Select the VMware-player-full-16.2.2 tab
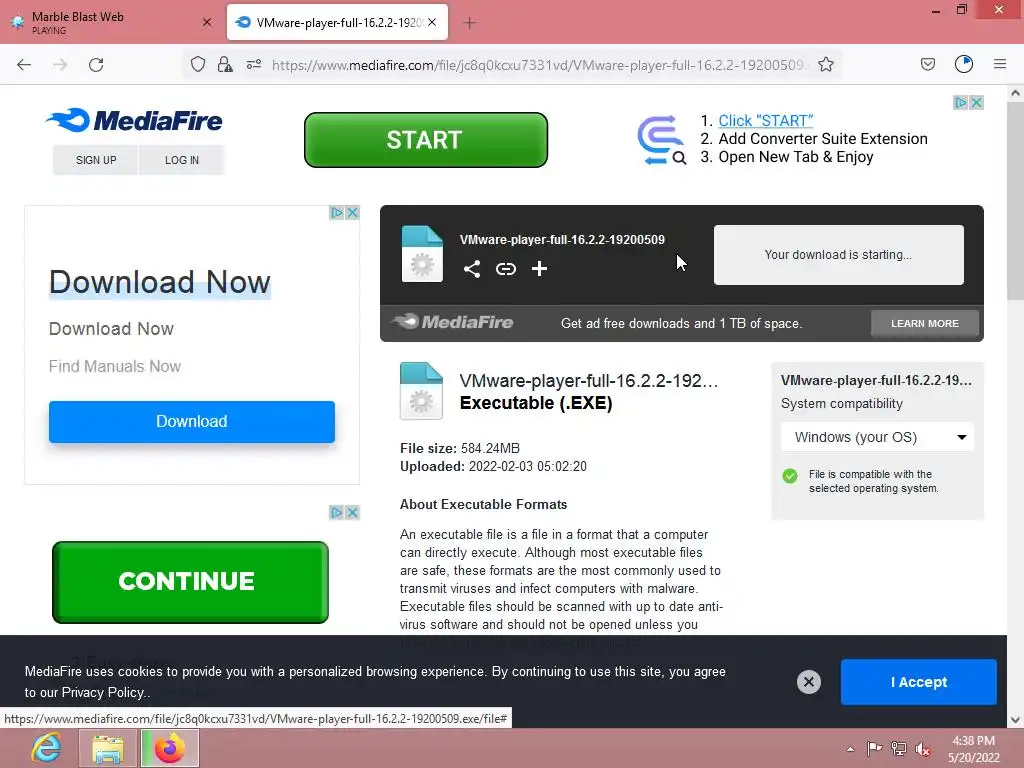The height and width of the screenshot is (768, 1024). (338, 22)
